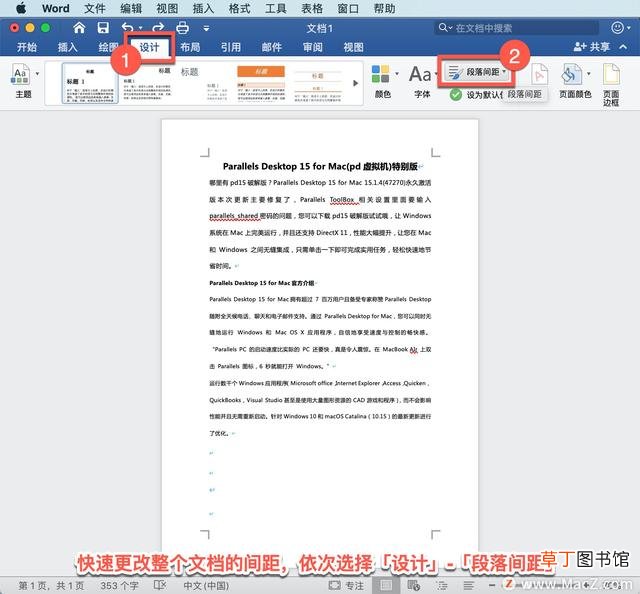Viewport: 640px width, 594px height.
Task: Click the page count status 第1页,共1页
Action: (51, 585)
